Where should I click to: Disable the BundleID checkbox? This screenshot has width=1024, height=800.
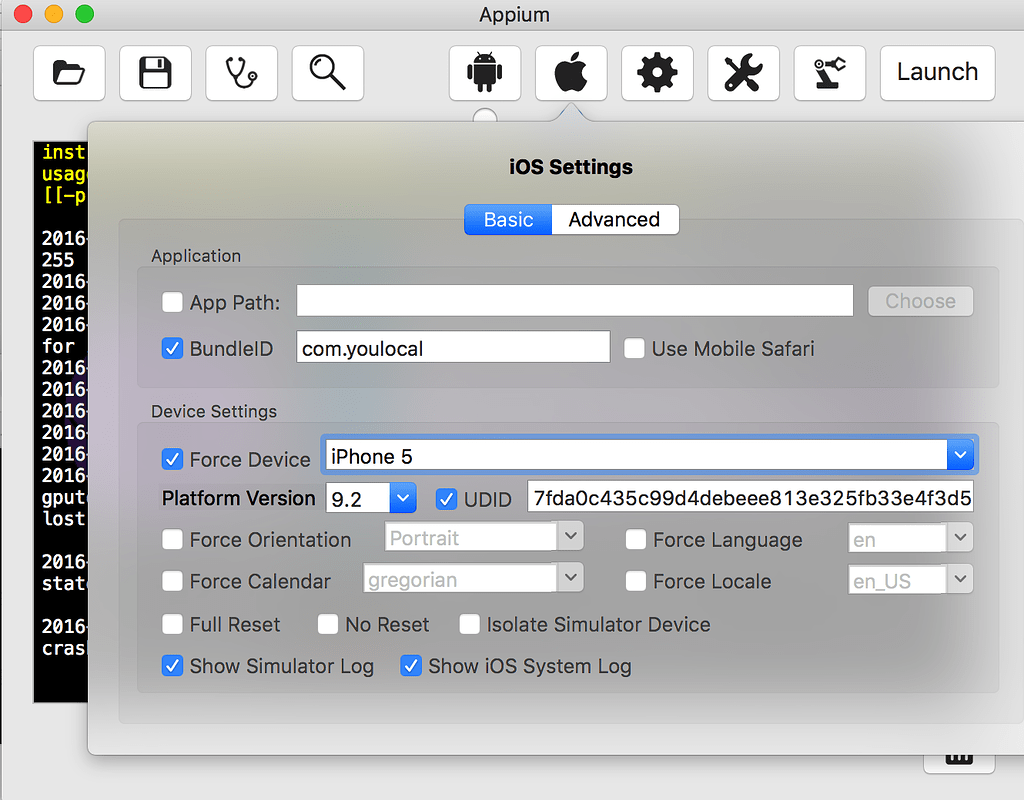pos(171,348)
